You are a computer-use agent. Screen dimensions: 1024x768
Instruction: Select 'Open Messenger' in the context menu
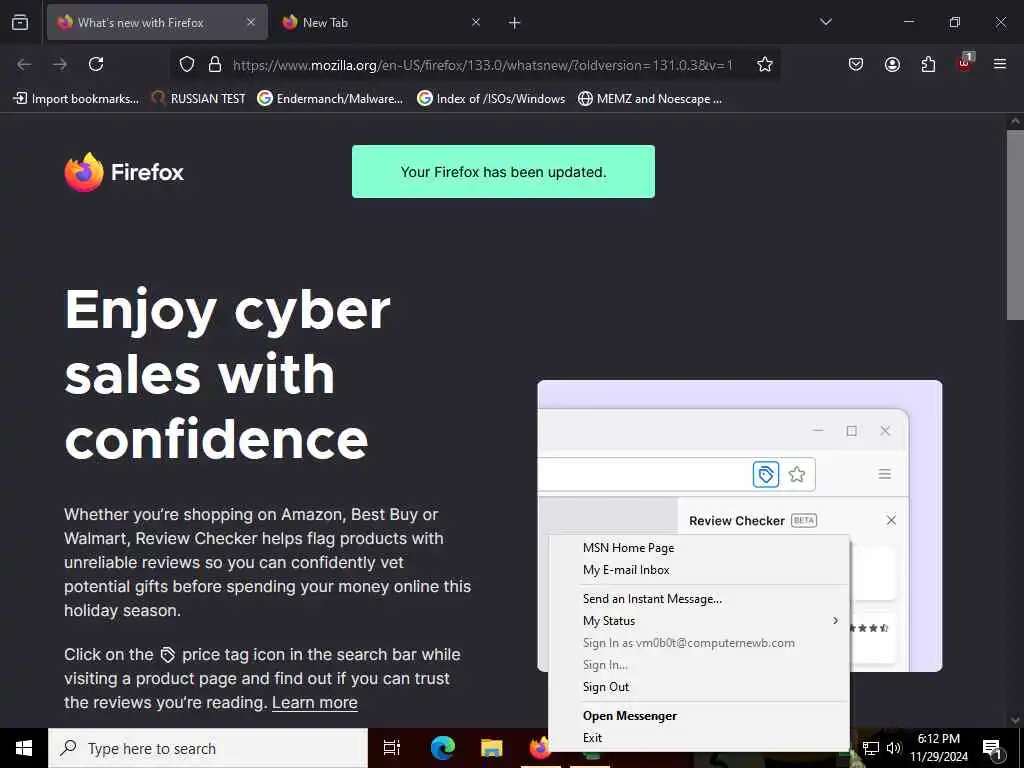tap(699, 716)
